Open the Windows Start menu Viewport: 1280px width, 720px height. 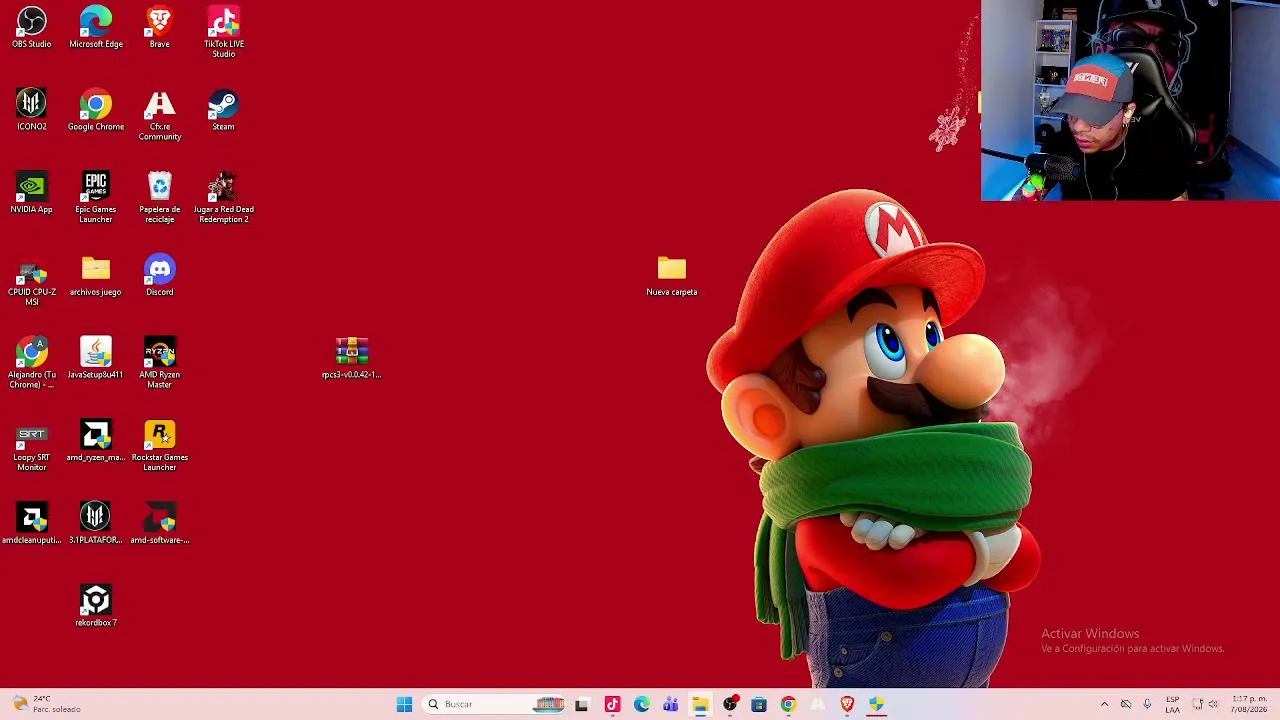pos(404,704)
